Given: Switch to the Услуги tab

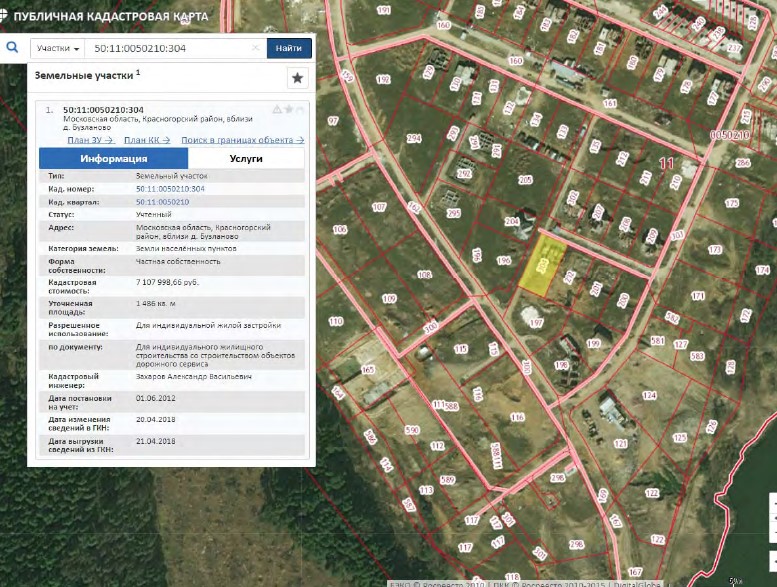Looking at the screenshot, I should pos(245,158).
